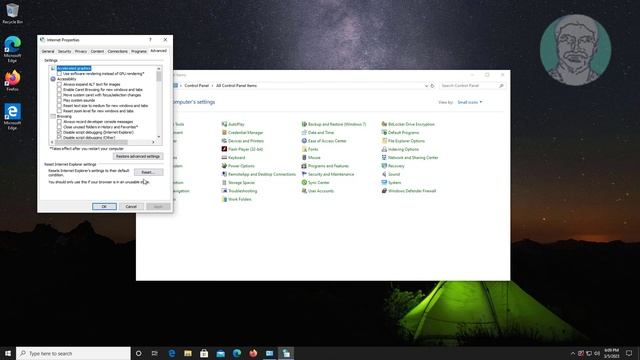Switch to the Connections tab

tap(118, 51)
